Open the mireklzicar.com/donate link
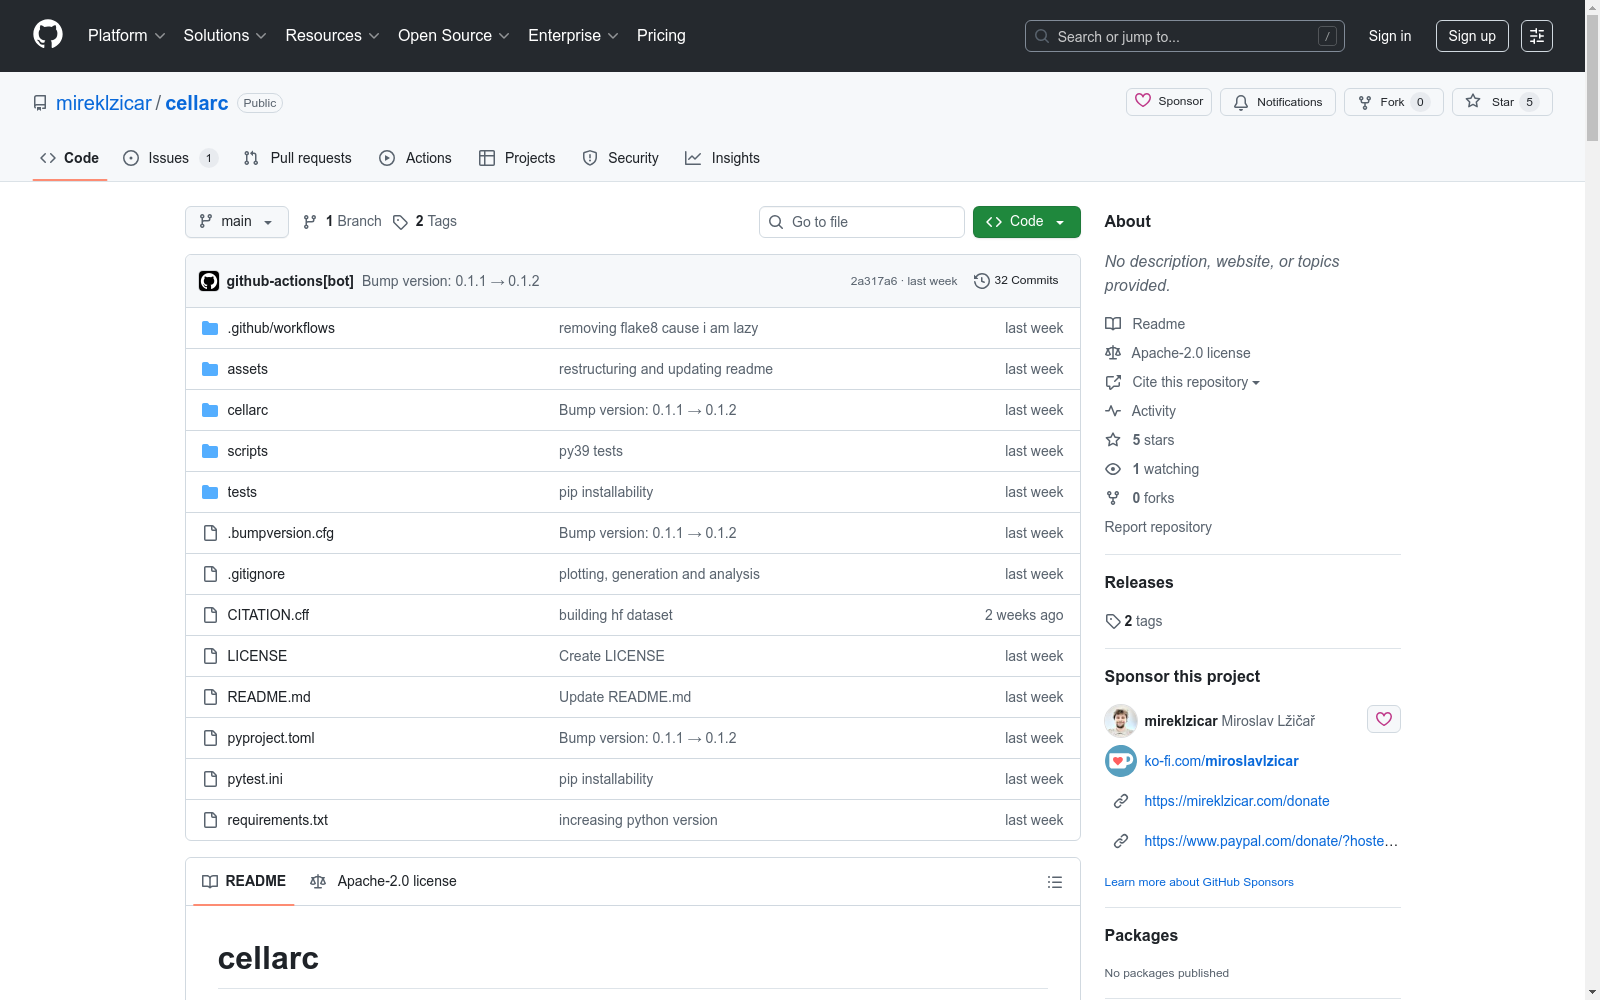The image size is (1600, 1000). pyautogui.click(x=1237, y=801)
